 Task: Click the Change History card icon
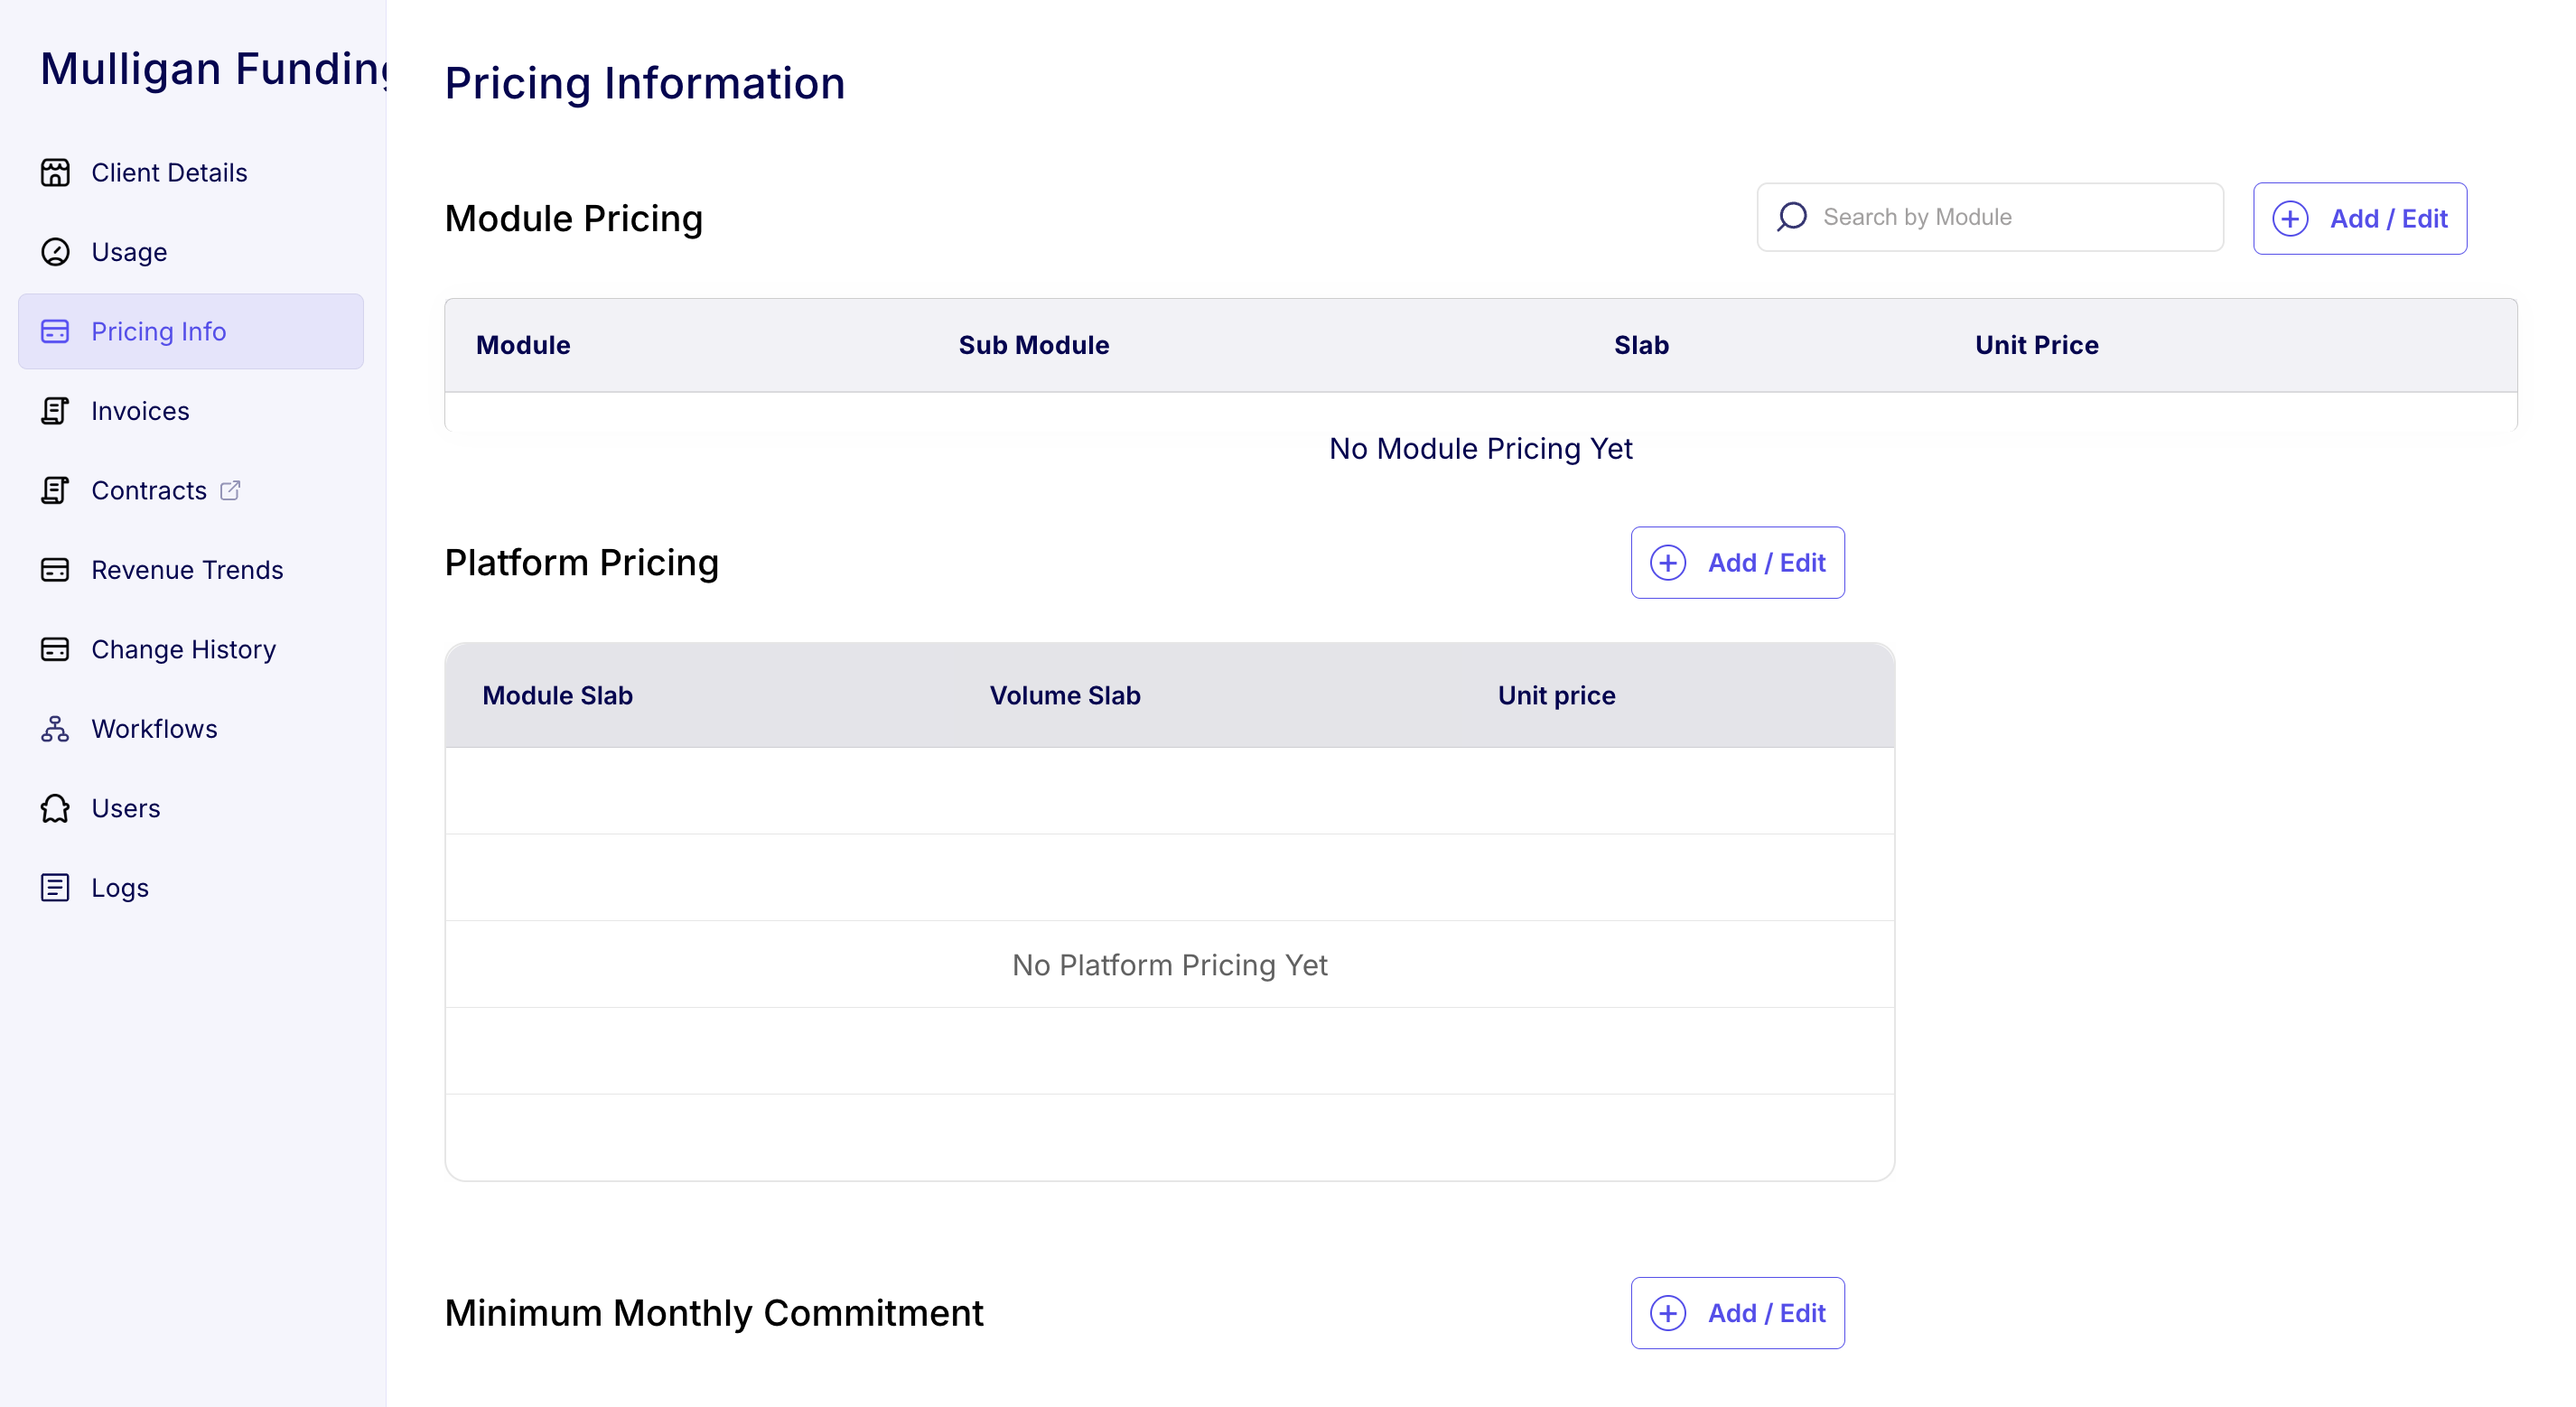[55, 649]
